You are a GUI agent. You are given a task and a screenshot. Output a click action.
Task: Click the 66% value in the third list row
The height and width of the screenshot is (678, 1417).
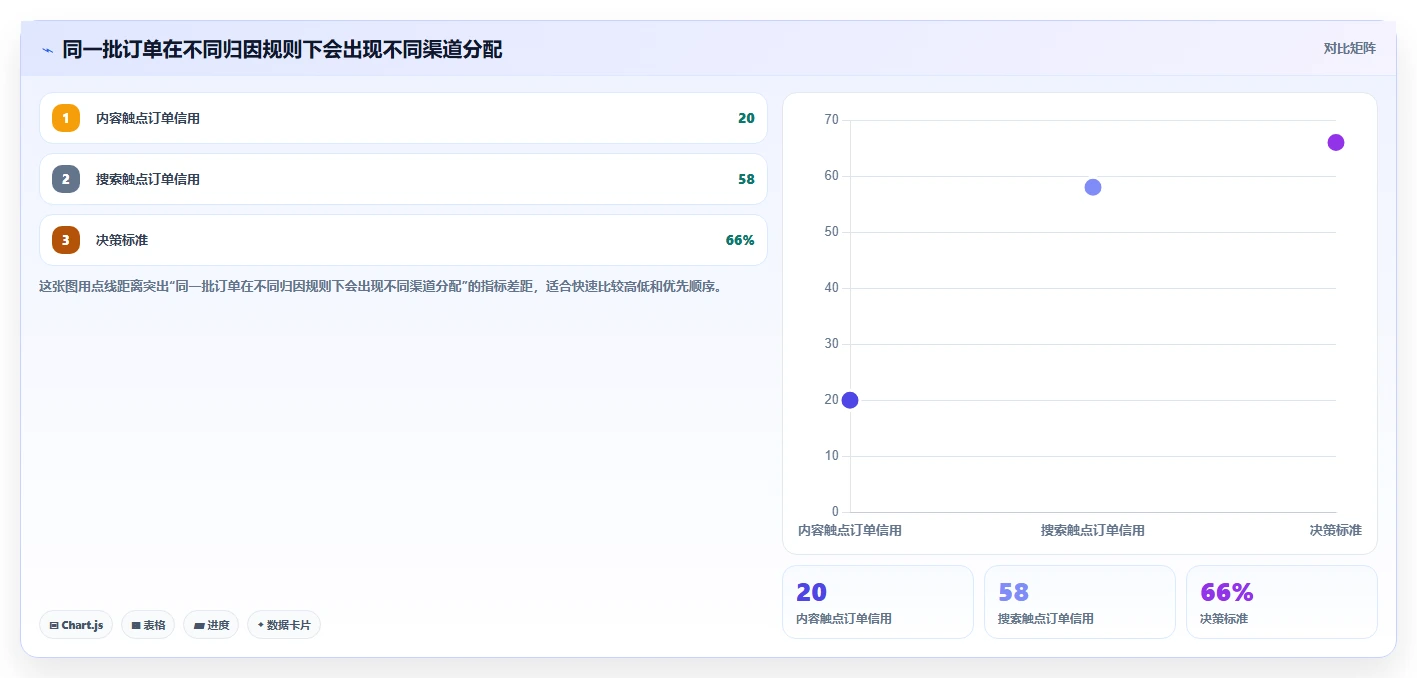pos(740,240)
